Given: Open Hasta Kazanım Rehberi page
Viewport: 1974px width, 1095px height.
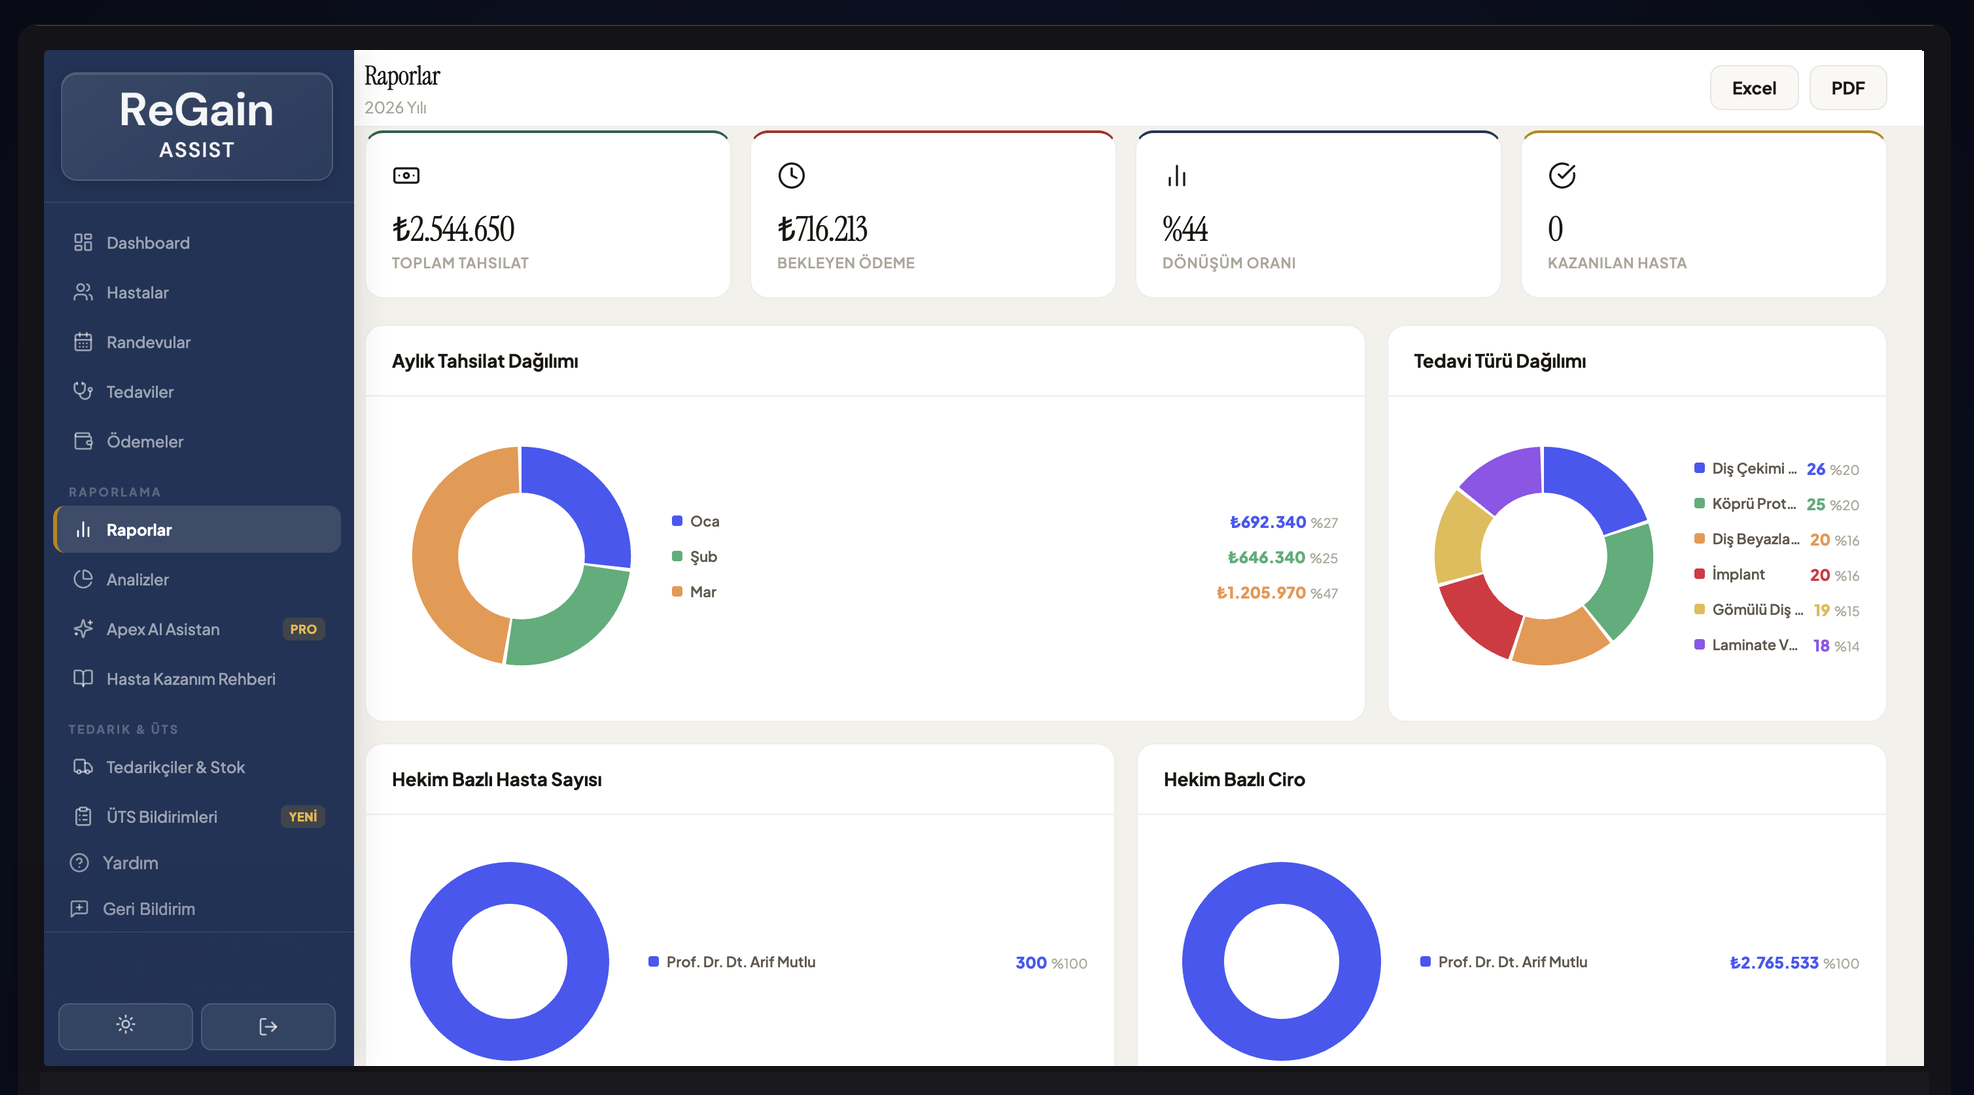Looking at the screenshot, I should pyautogui.click(x=190, y=679).
